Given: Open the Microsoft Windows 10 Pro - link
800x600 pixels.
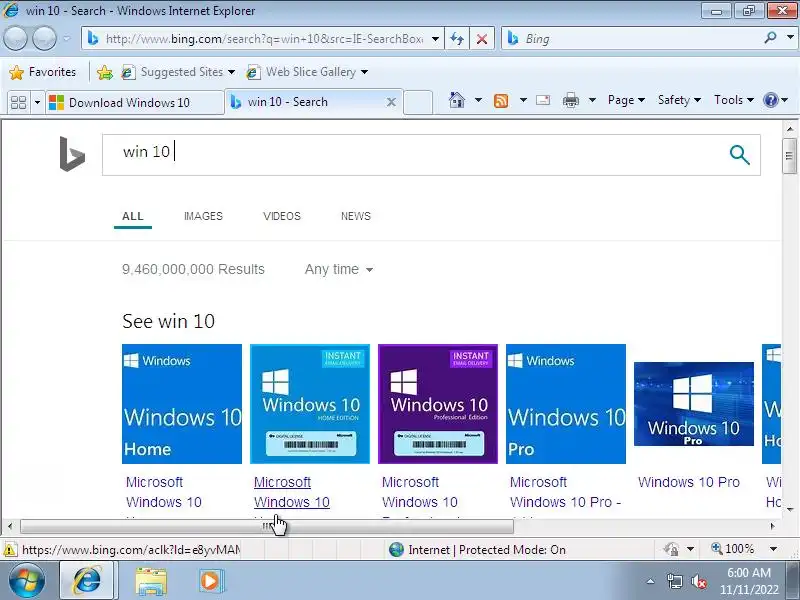Looking at the screenshot, I should pos(565,492).
